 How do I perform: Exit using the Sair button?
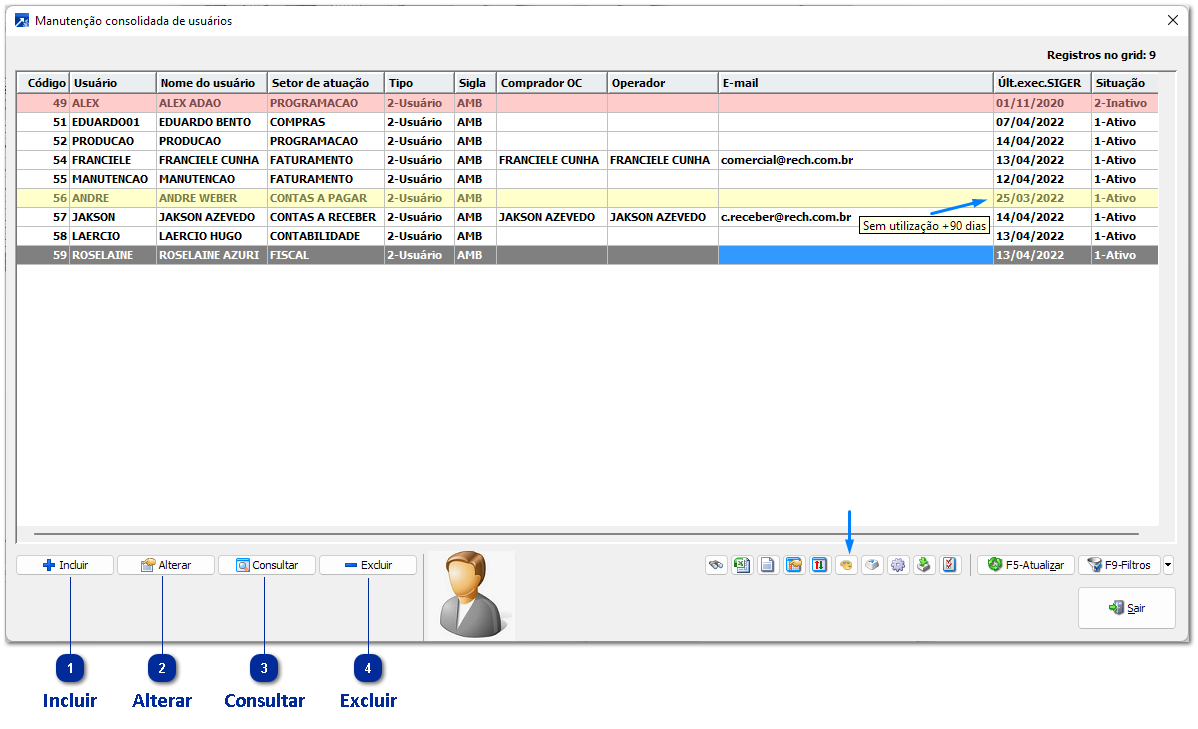[x=1126, y=608]
